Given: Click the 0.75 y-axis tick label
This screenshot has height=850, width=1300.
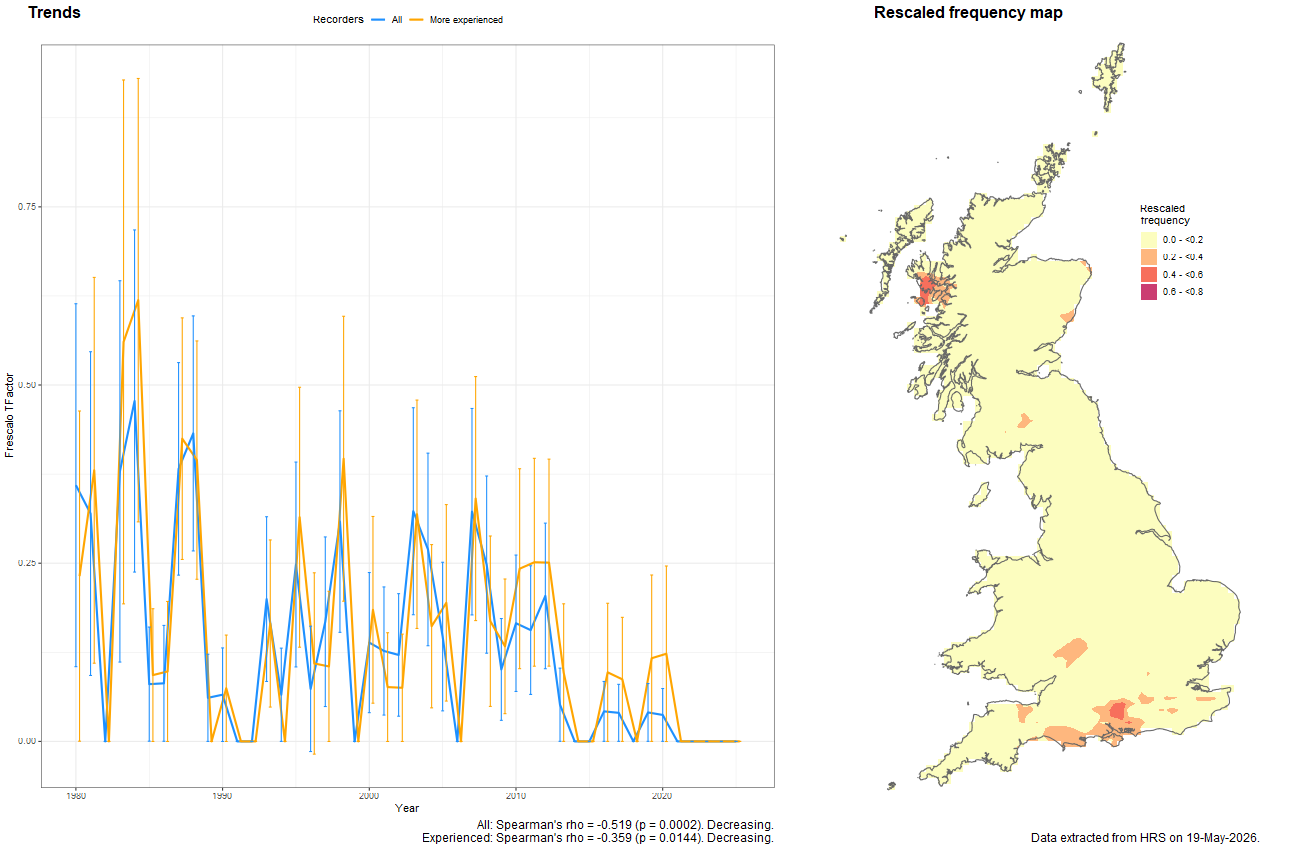Looking at the screenshot, I should point(27,206).
